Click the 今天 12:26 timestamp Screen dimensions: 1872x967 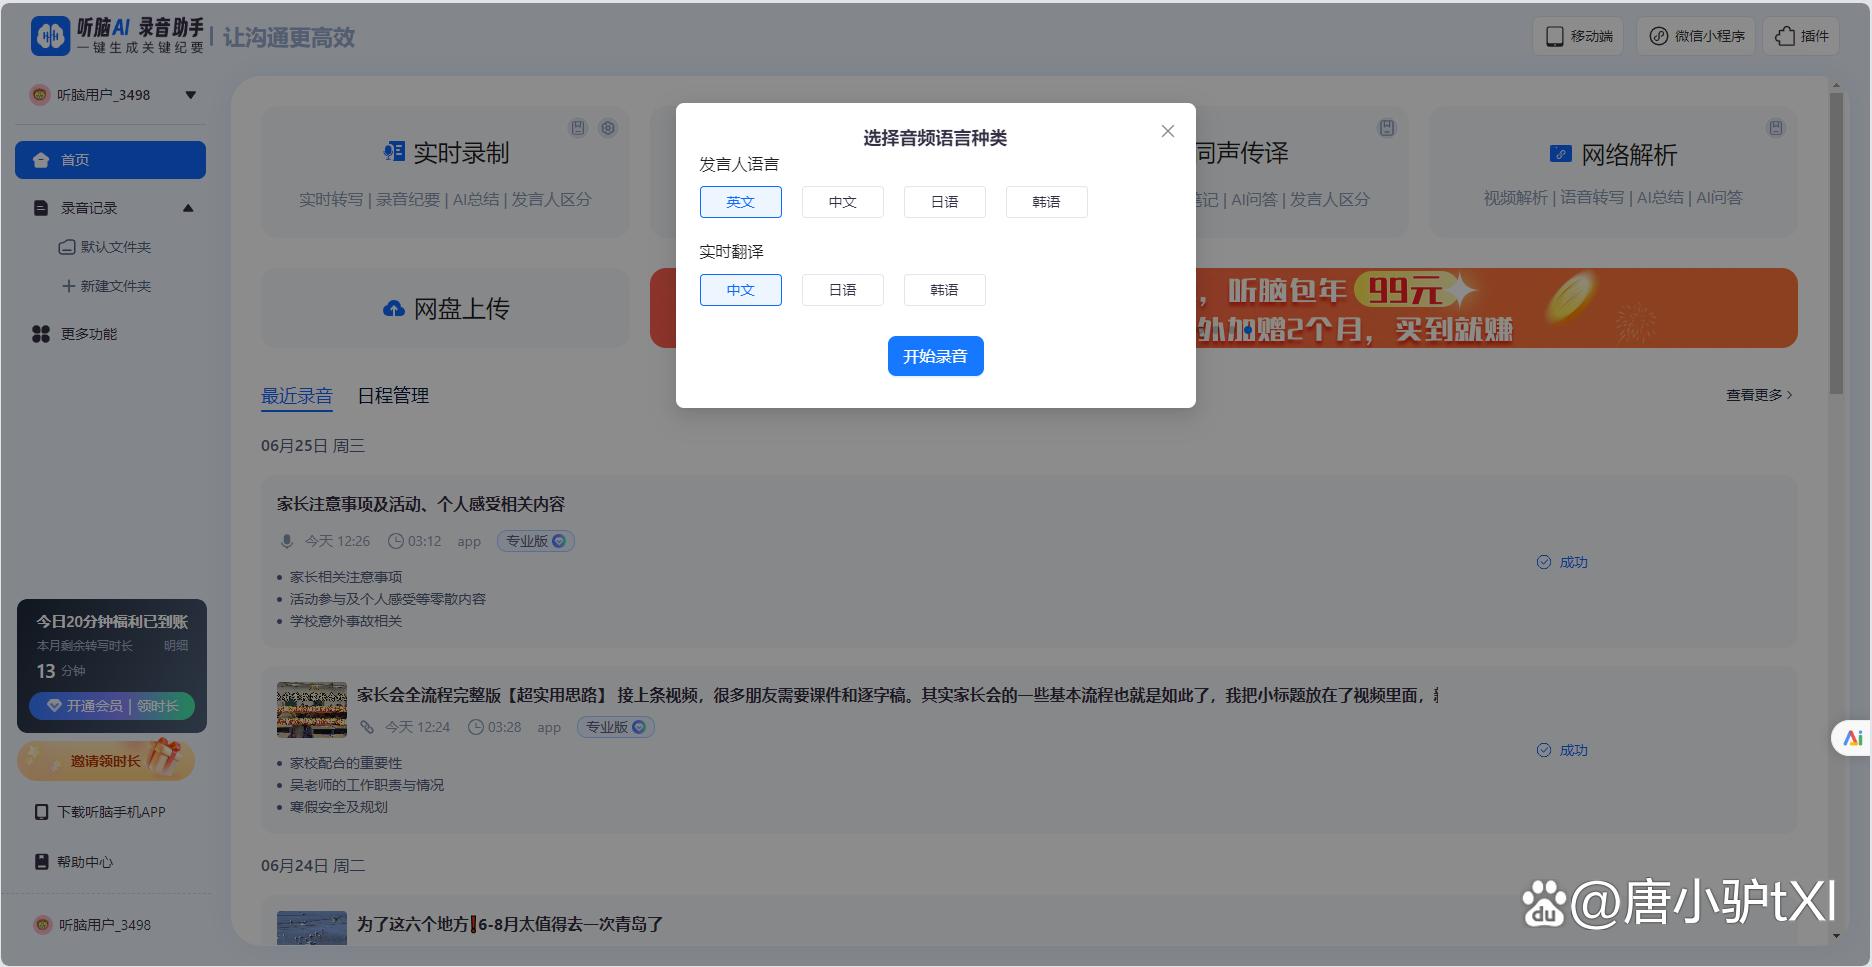click(x=337, y=541)
